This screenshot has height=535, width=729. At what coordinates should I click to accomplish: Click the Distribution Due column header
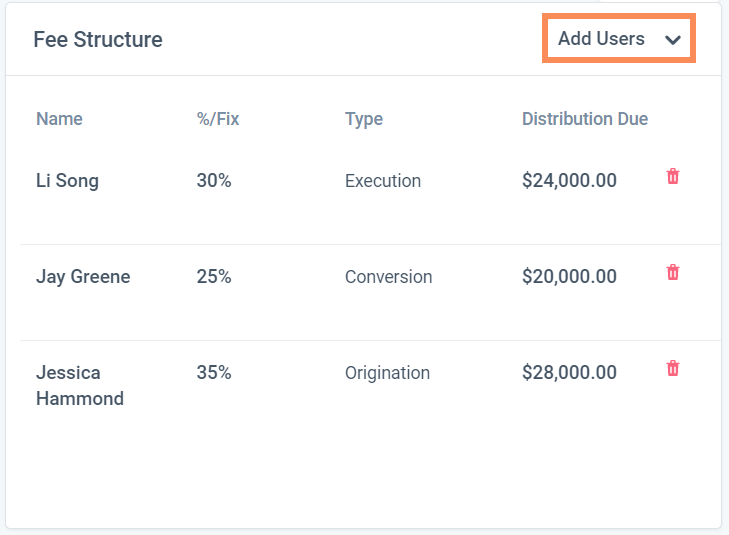coord(585,119)
